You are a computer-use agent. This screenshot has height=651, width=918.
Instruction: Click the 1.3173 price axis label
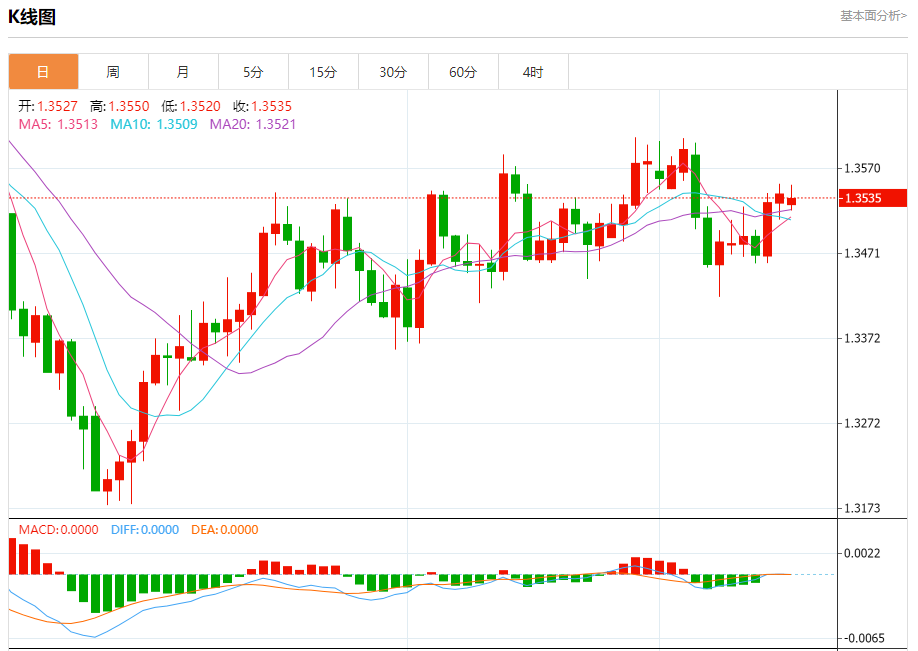coord(862,508)
